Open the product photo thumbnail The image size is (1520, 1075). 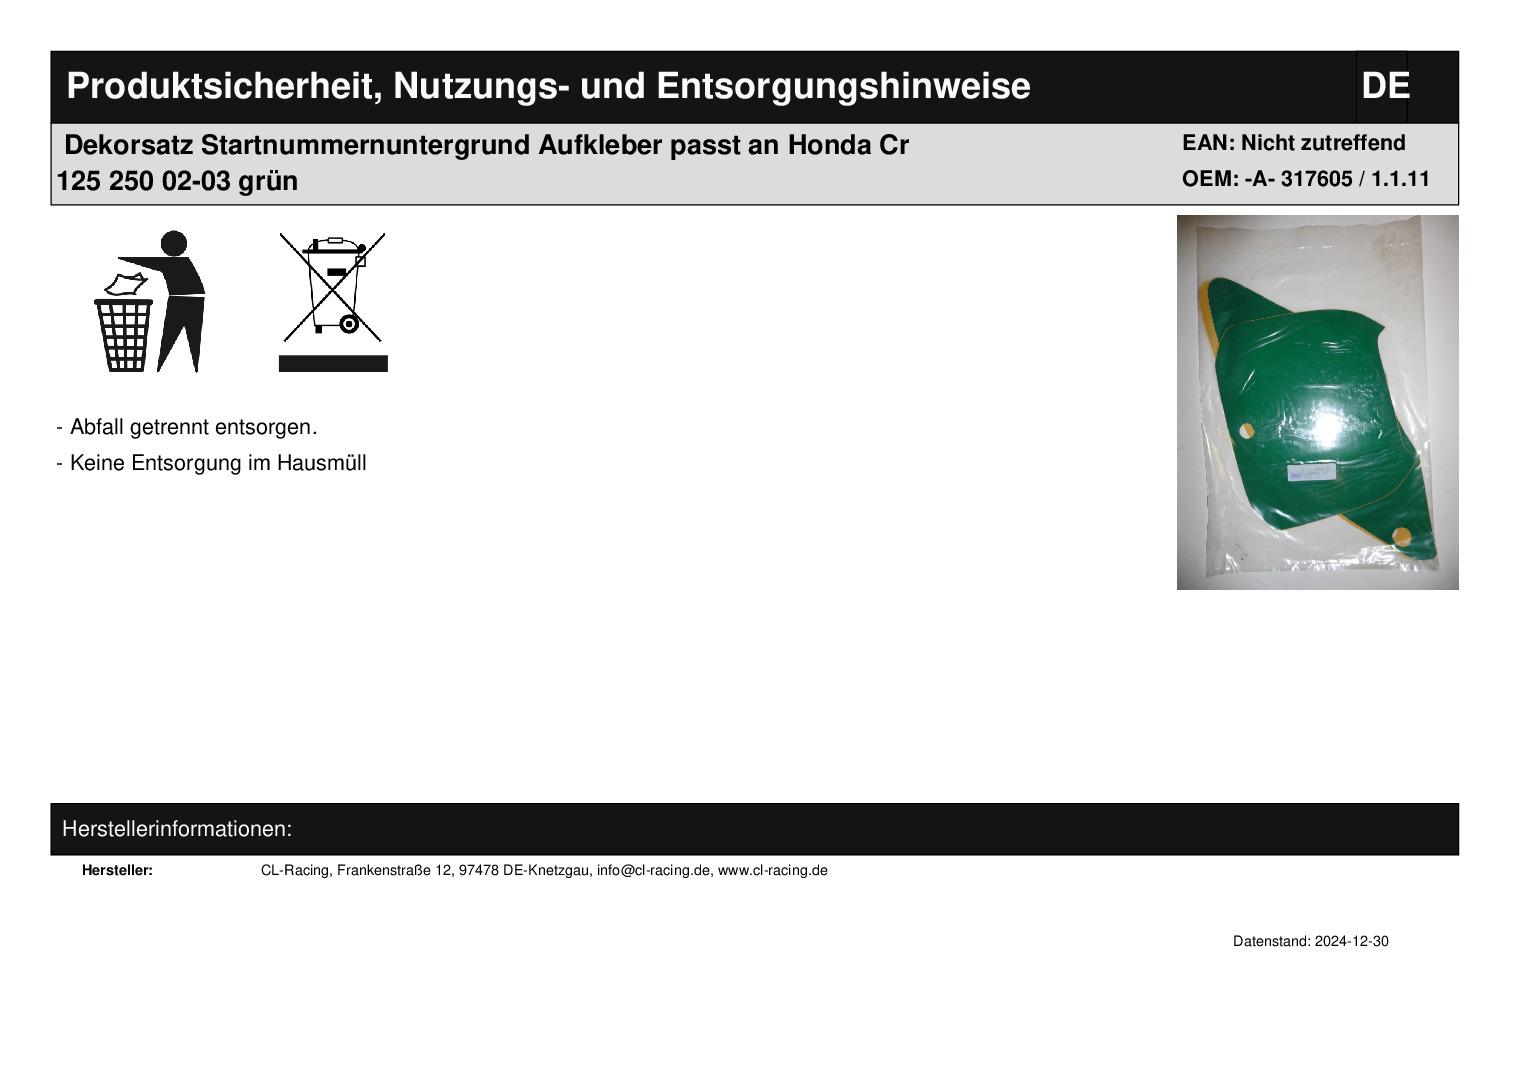click(1316, 402)
